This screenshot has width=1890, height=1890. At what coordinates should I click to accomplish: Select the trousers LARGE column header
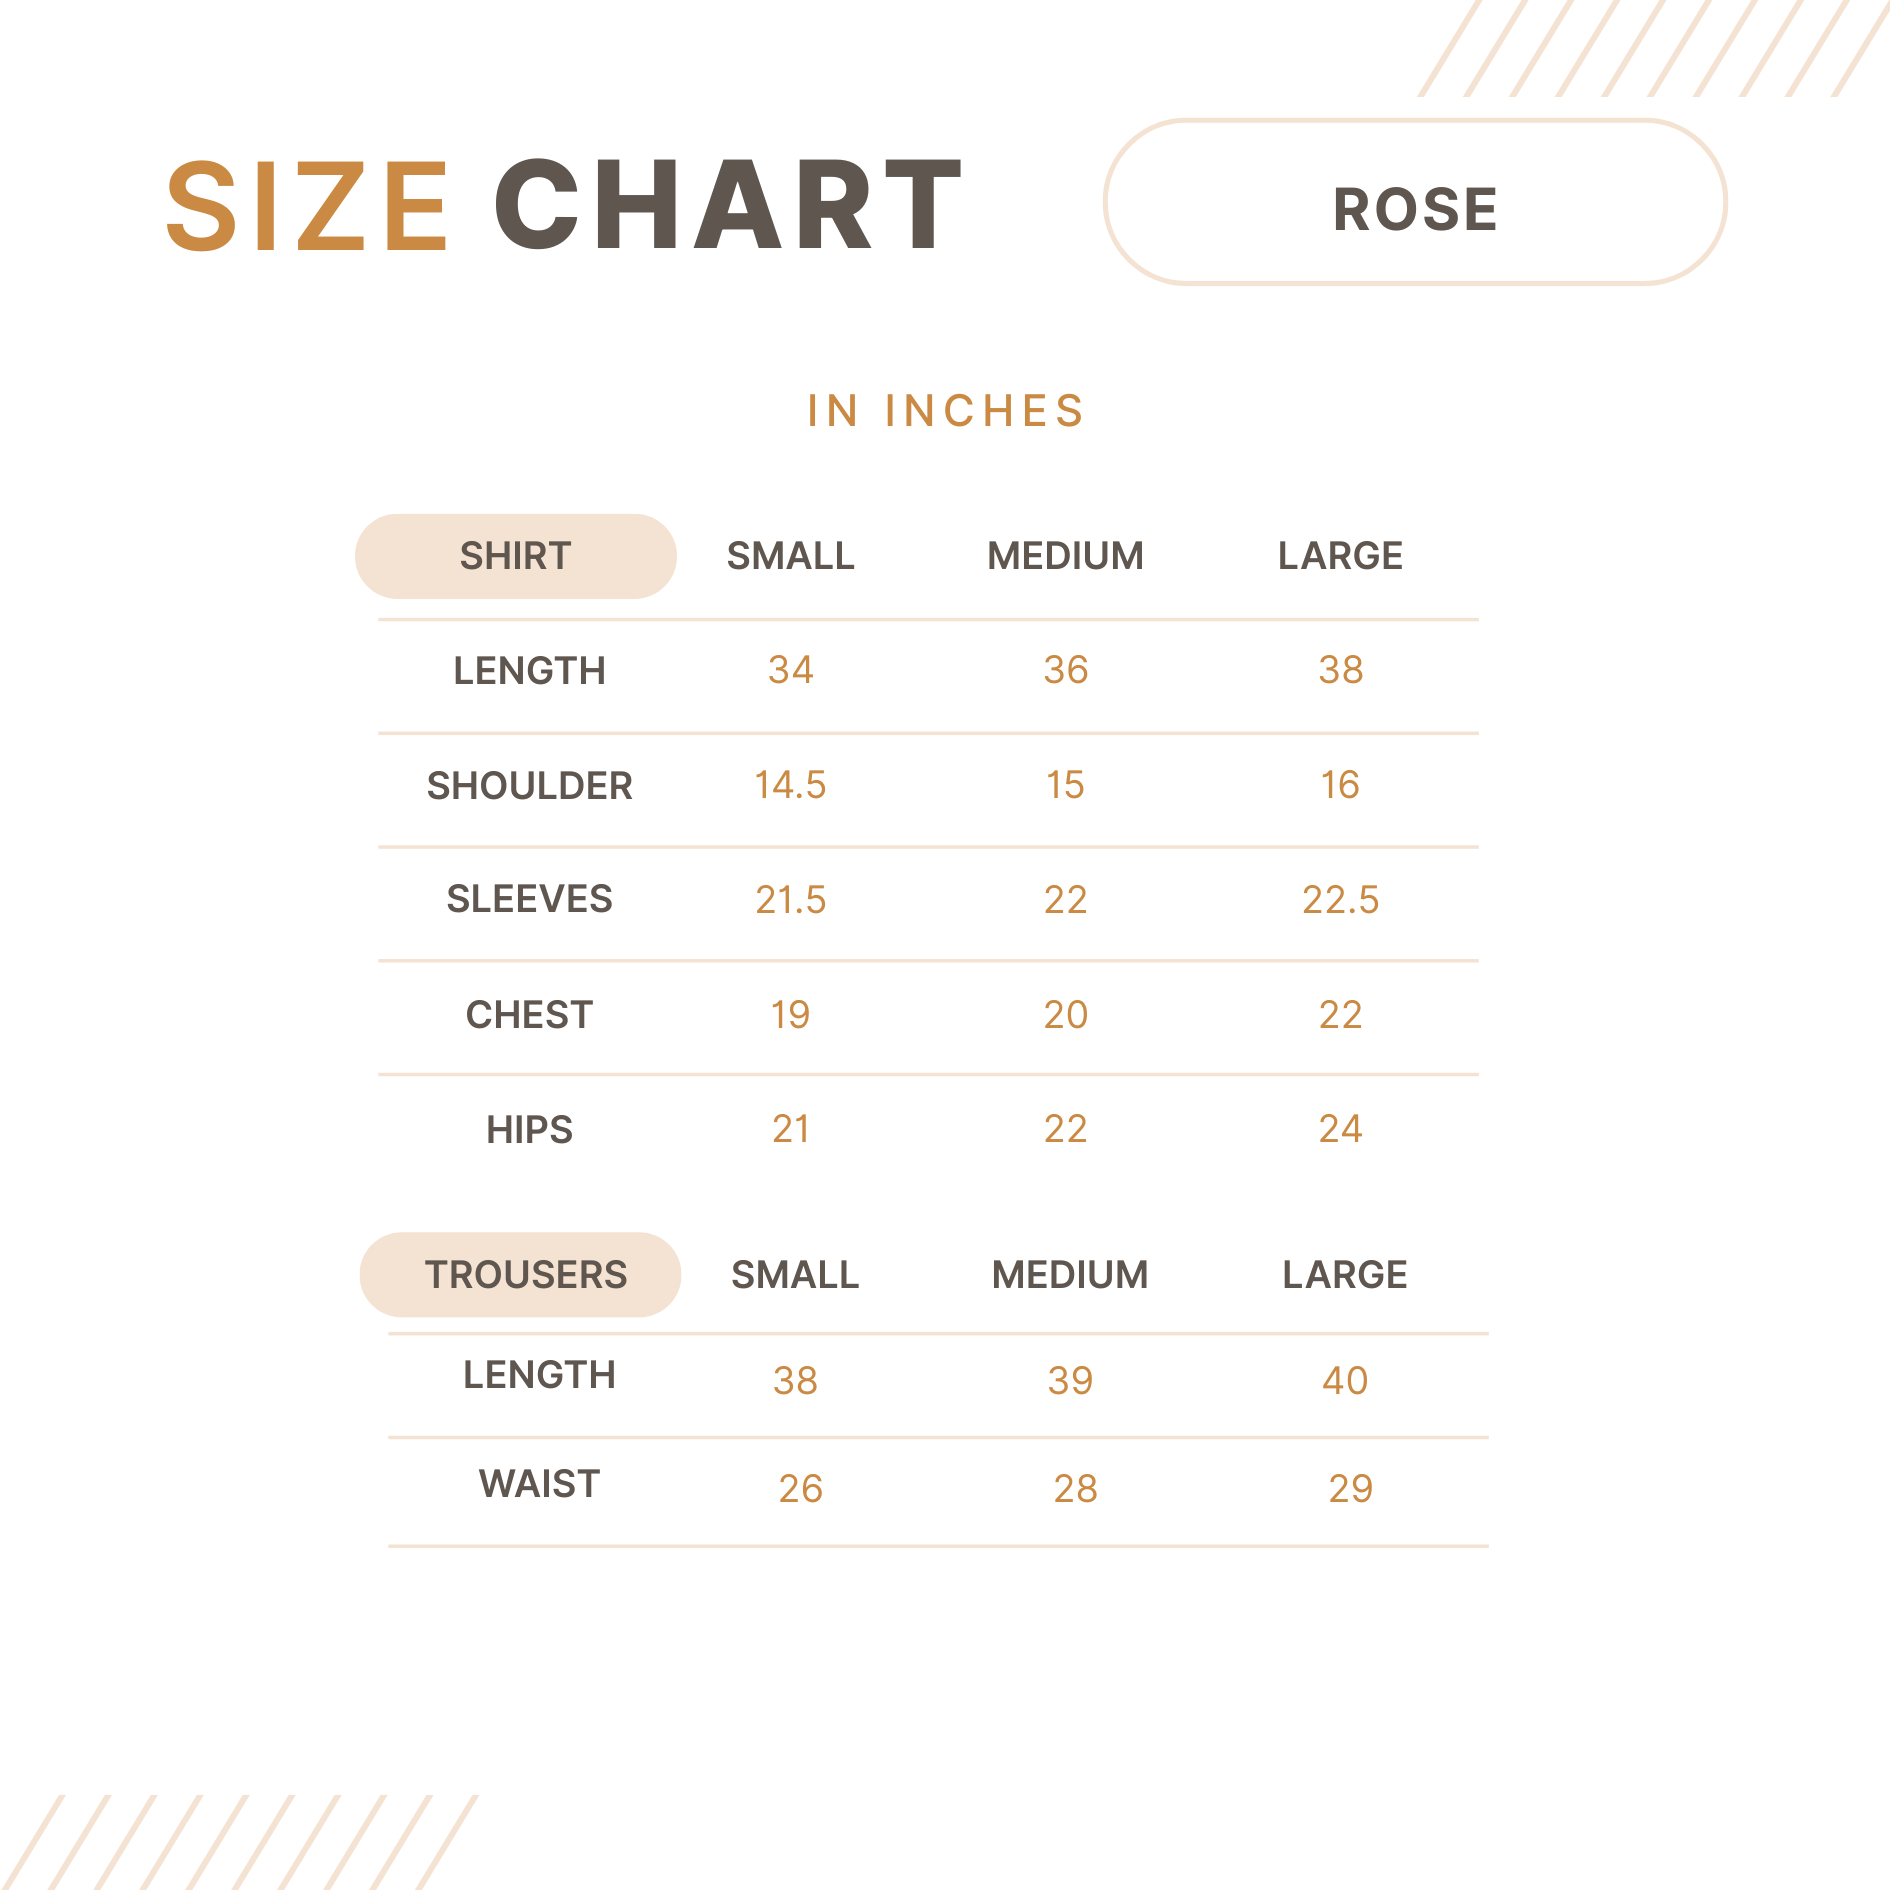click(1345, 1275)
